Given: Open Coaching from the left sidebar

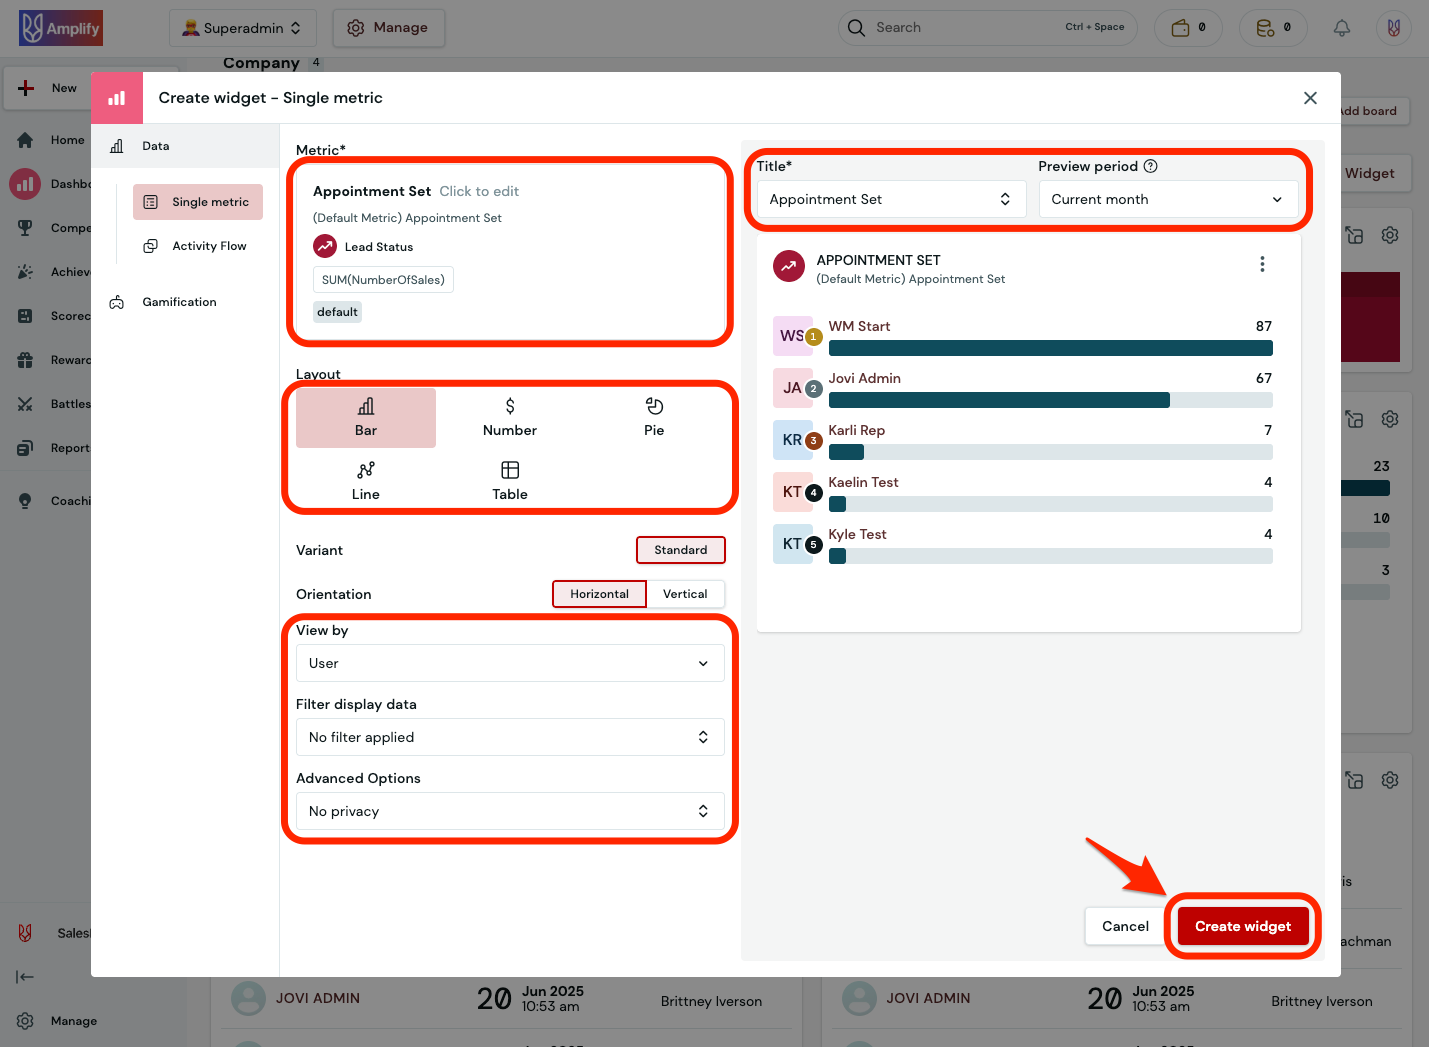Looking at the screenshot, I should point(66,500).
